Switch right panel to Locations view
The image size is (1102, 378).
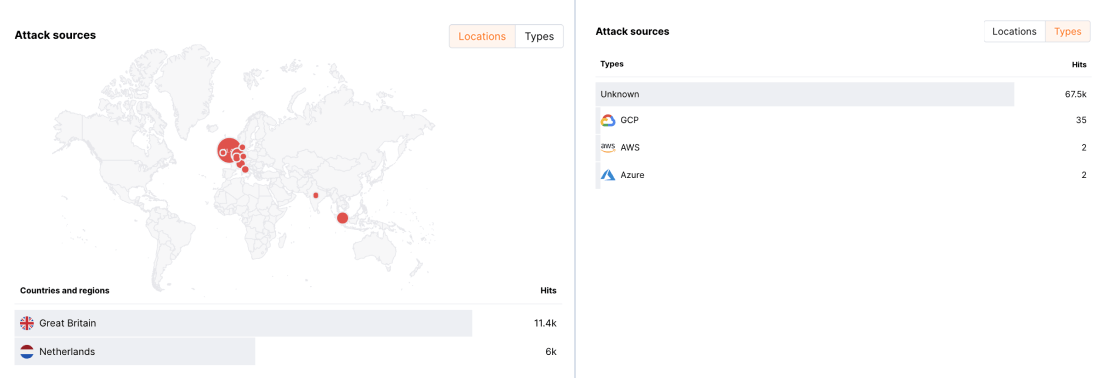click(1014, 32)
